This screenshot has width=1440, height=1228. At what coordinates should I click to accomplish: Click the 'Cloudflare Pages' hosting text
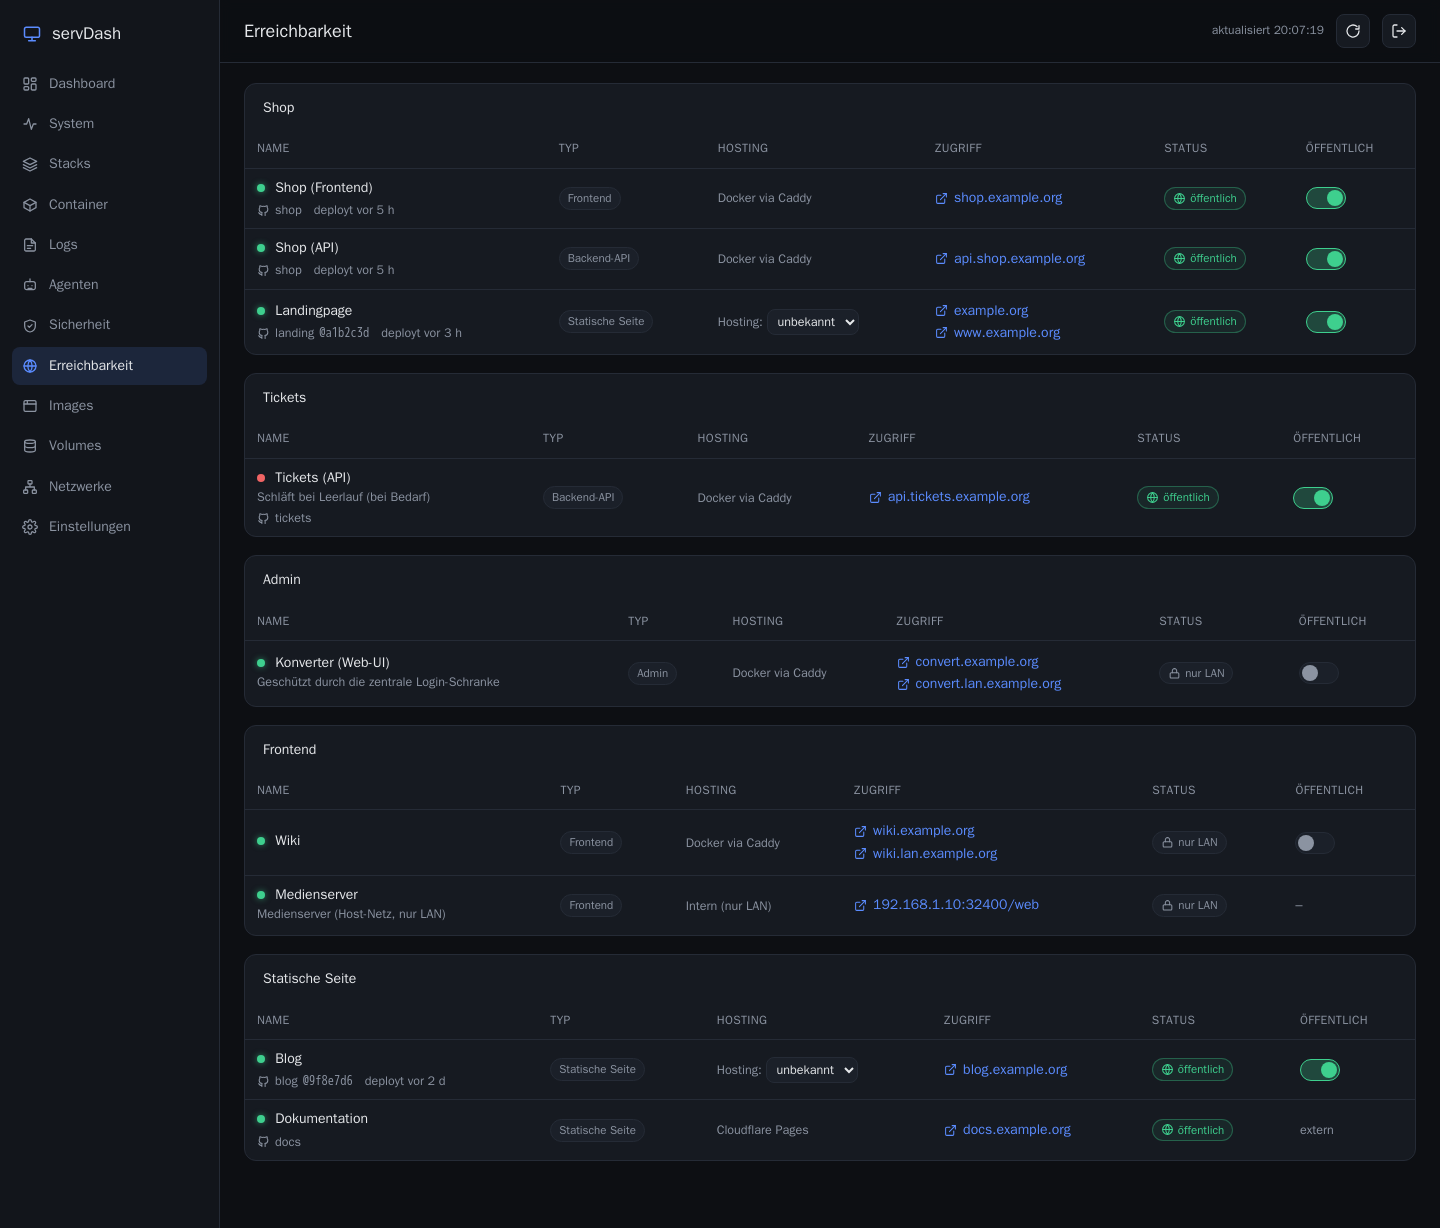(762, 1131)
